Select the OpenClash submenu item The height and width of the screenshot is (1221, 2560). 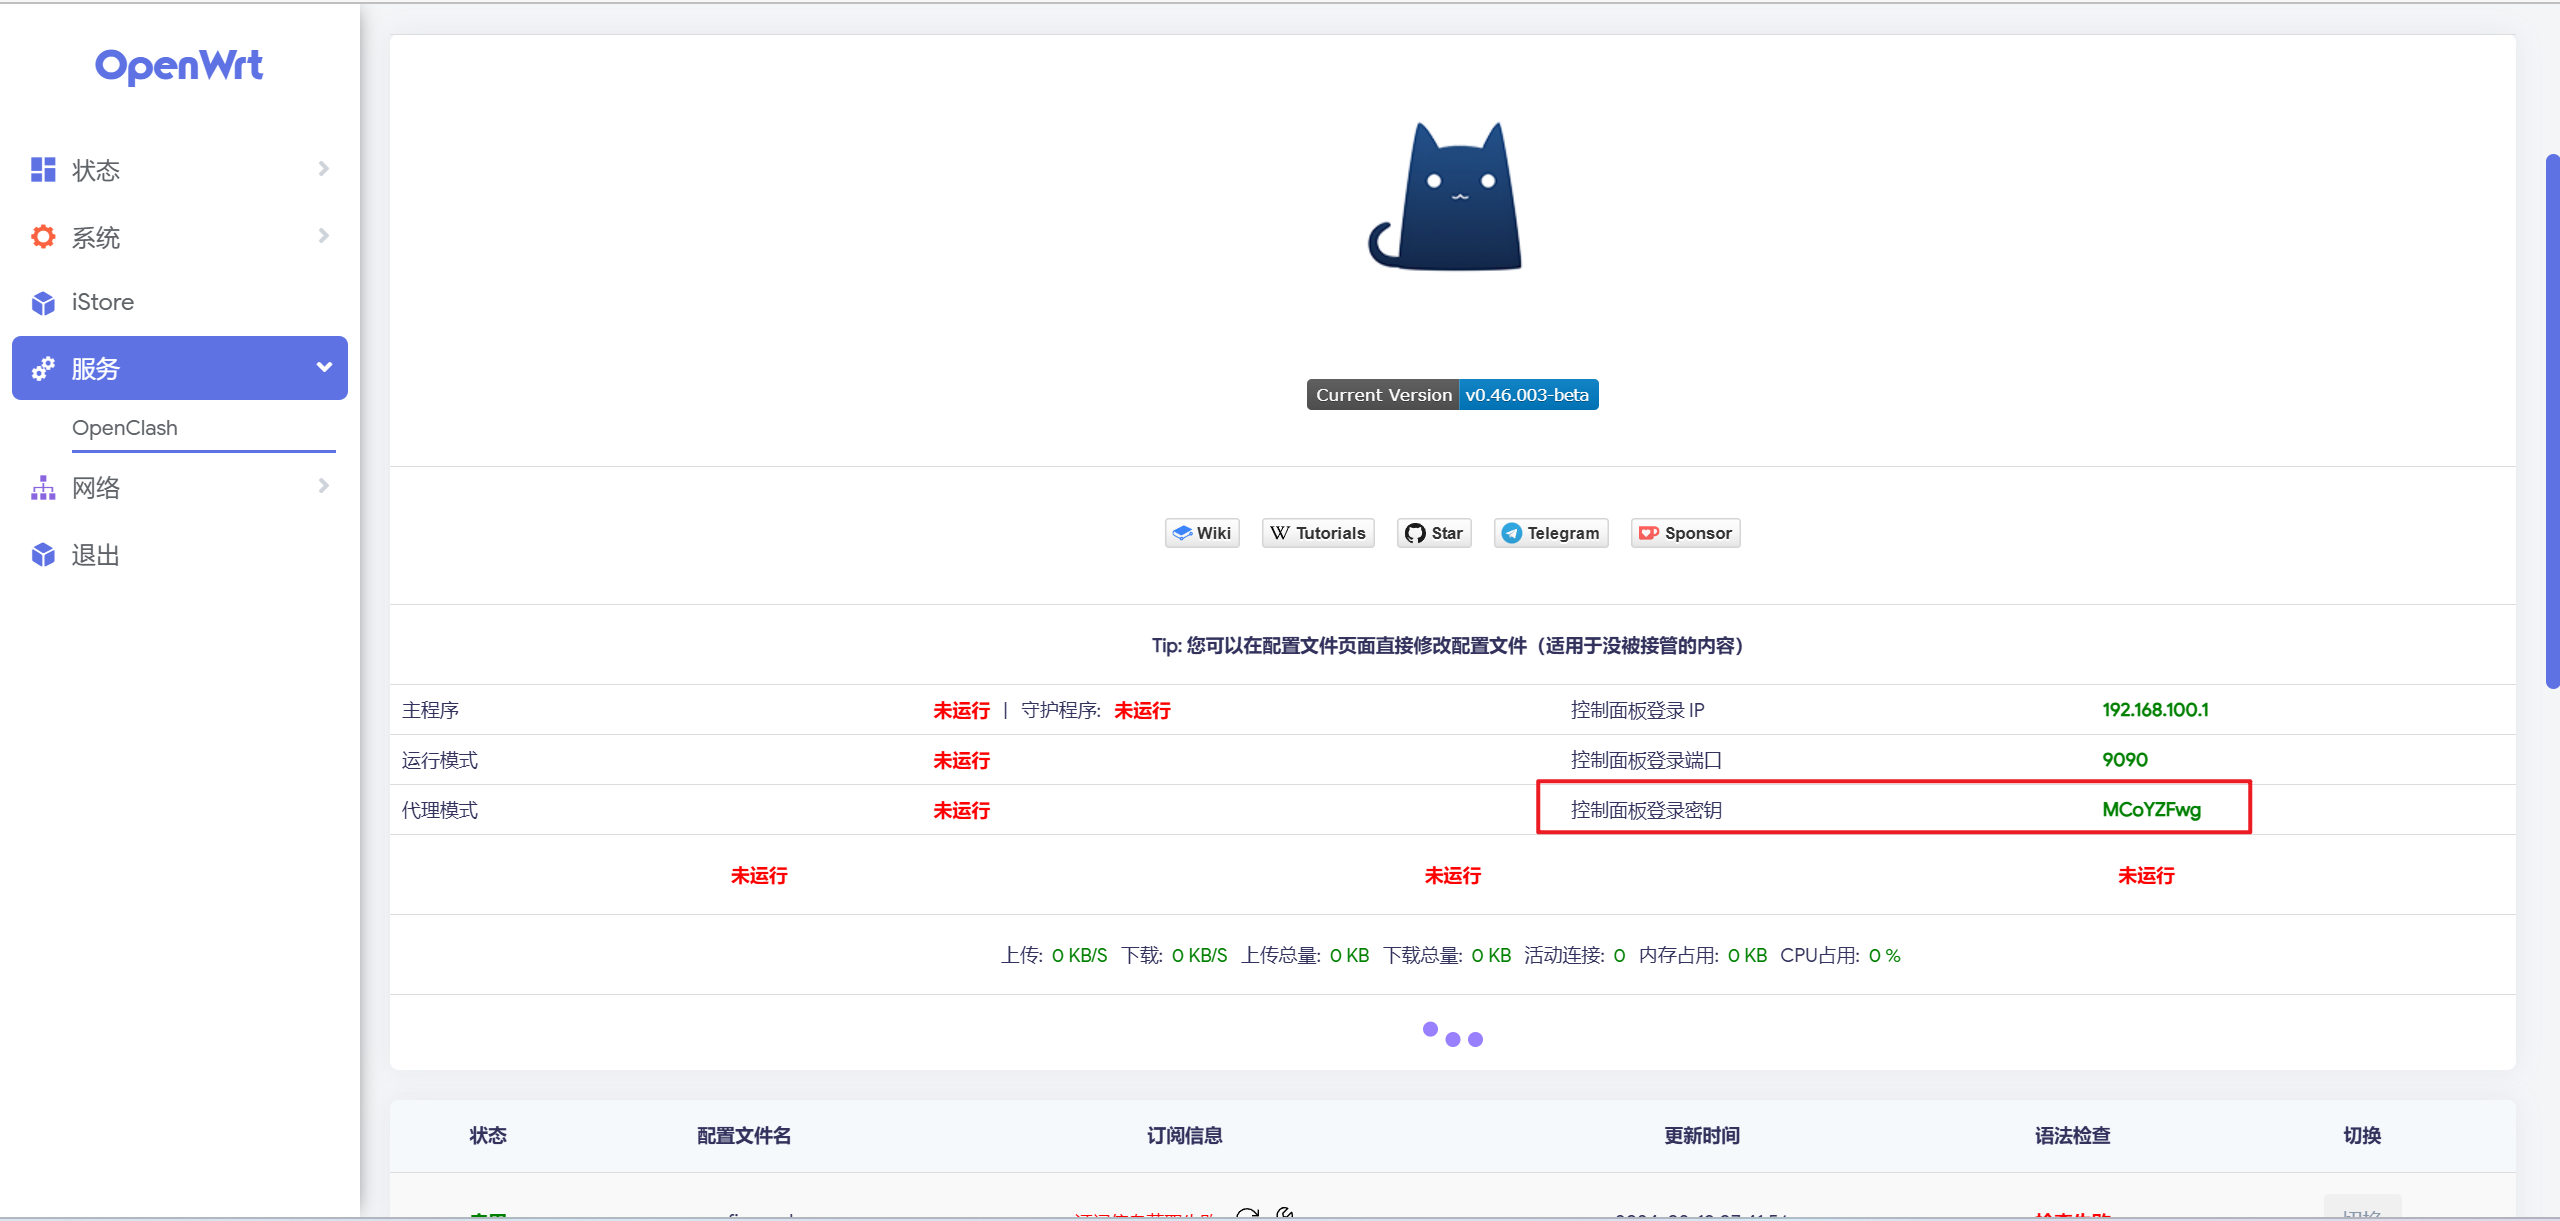(x=125, y=428)
